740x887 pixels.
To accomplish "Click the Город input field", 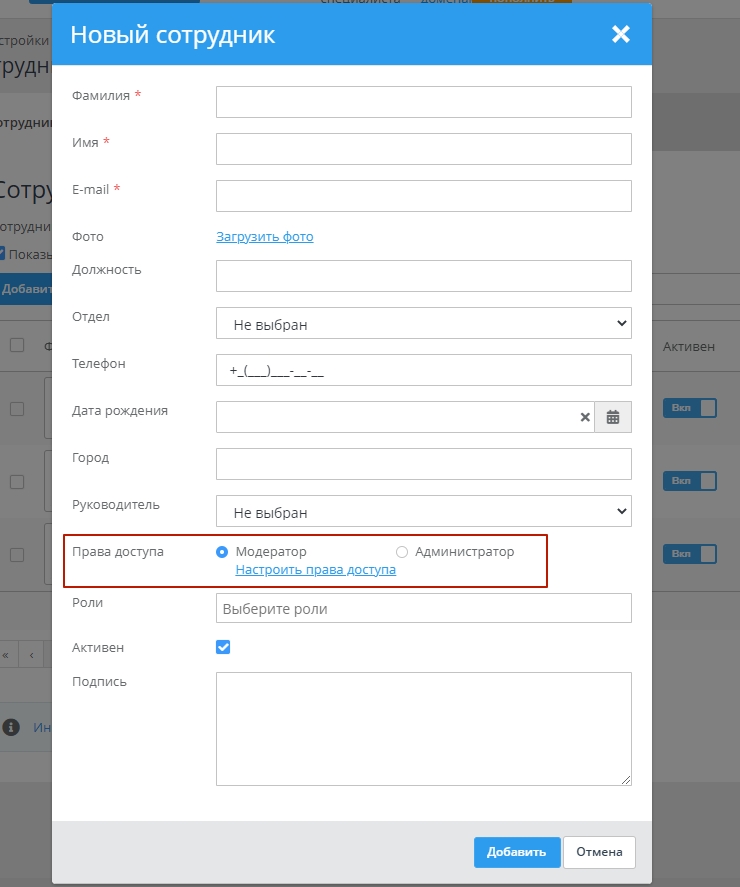I will click(x=423, y=464).
